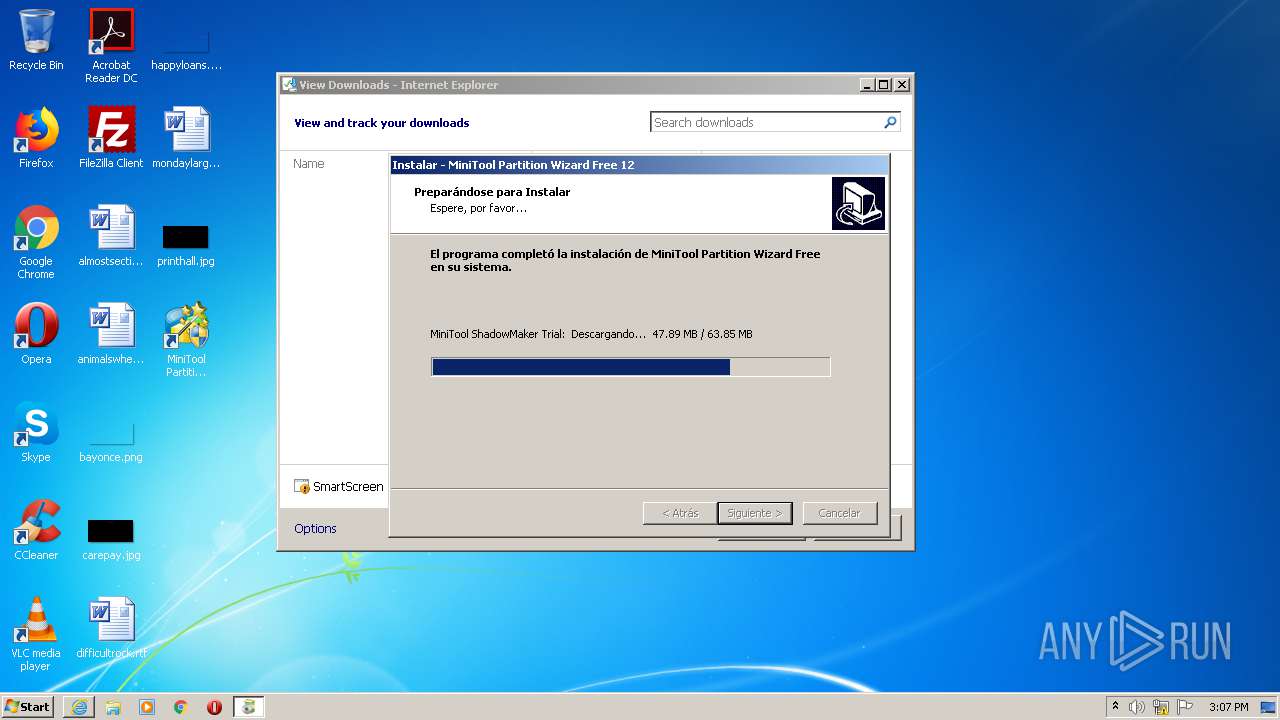
Task: Open Firefox desktop shortcut
Action: click(x=36, y=138)
